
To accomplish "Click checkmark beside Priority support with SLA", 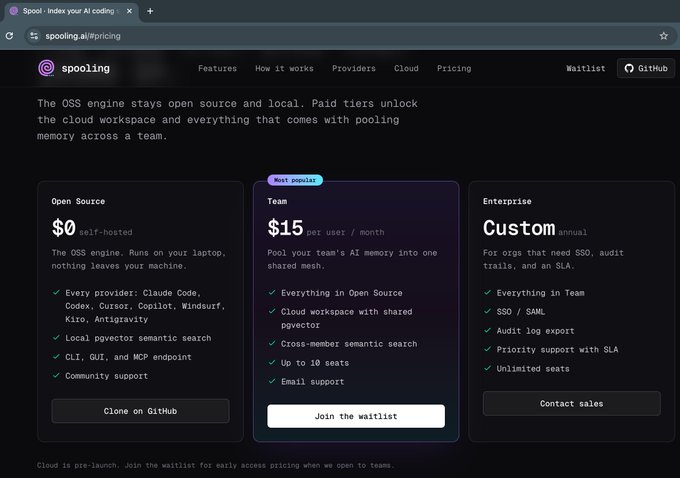I will (487, 349).
